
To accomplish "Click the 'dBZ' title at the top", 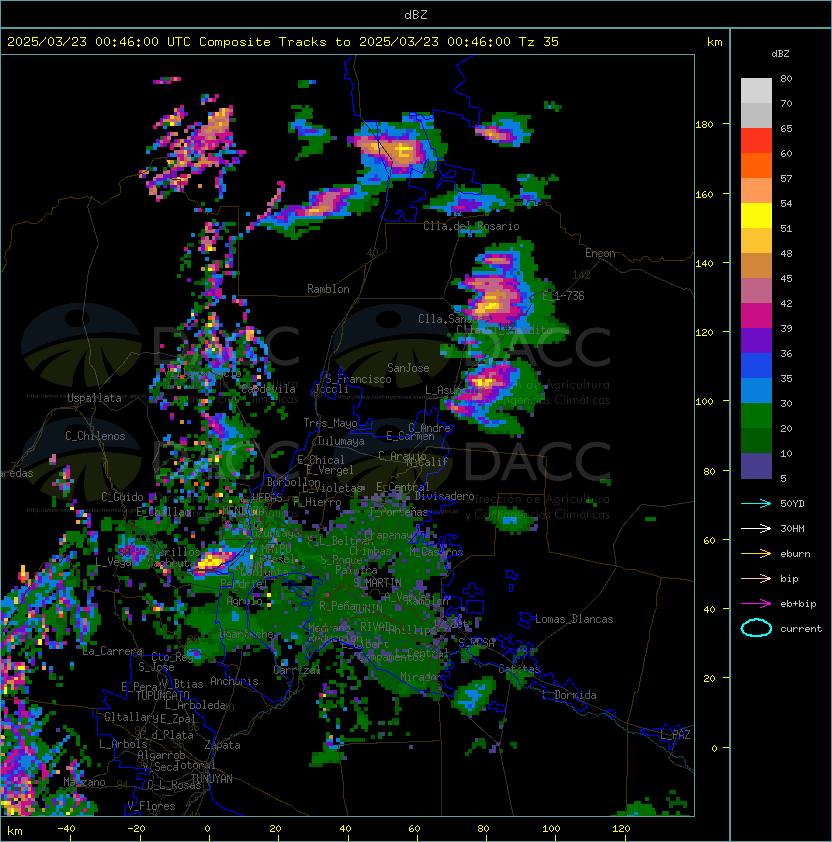I will (416, 15).
